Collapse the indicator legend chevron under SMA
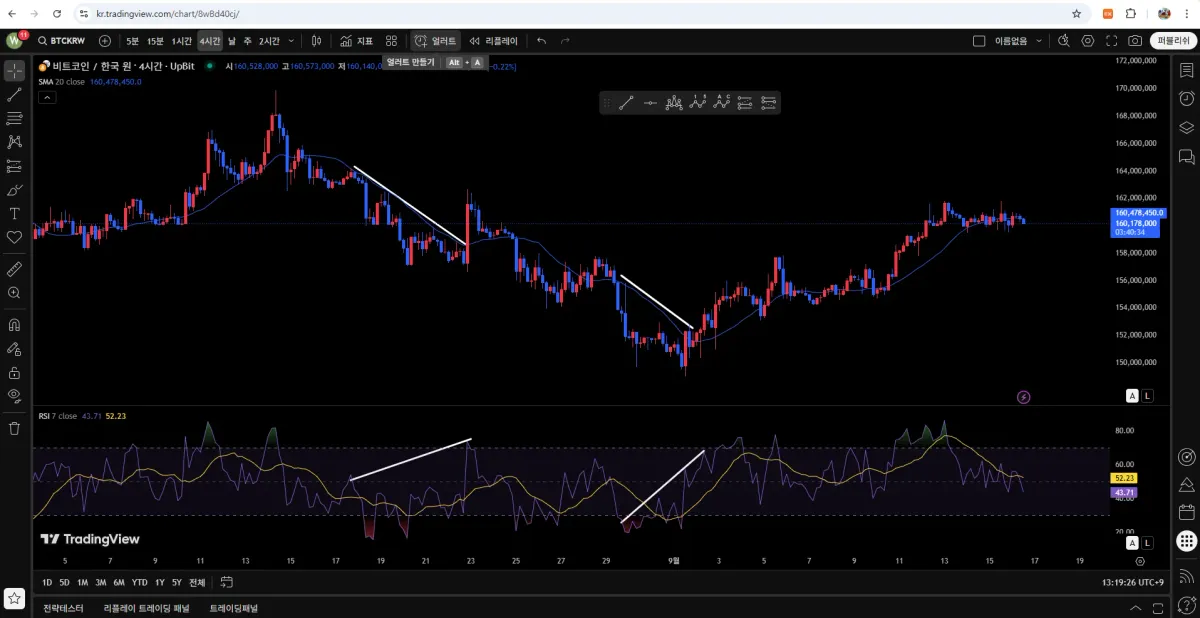The height and width of the screenshot is (618, 1200). click(46, 97)
